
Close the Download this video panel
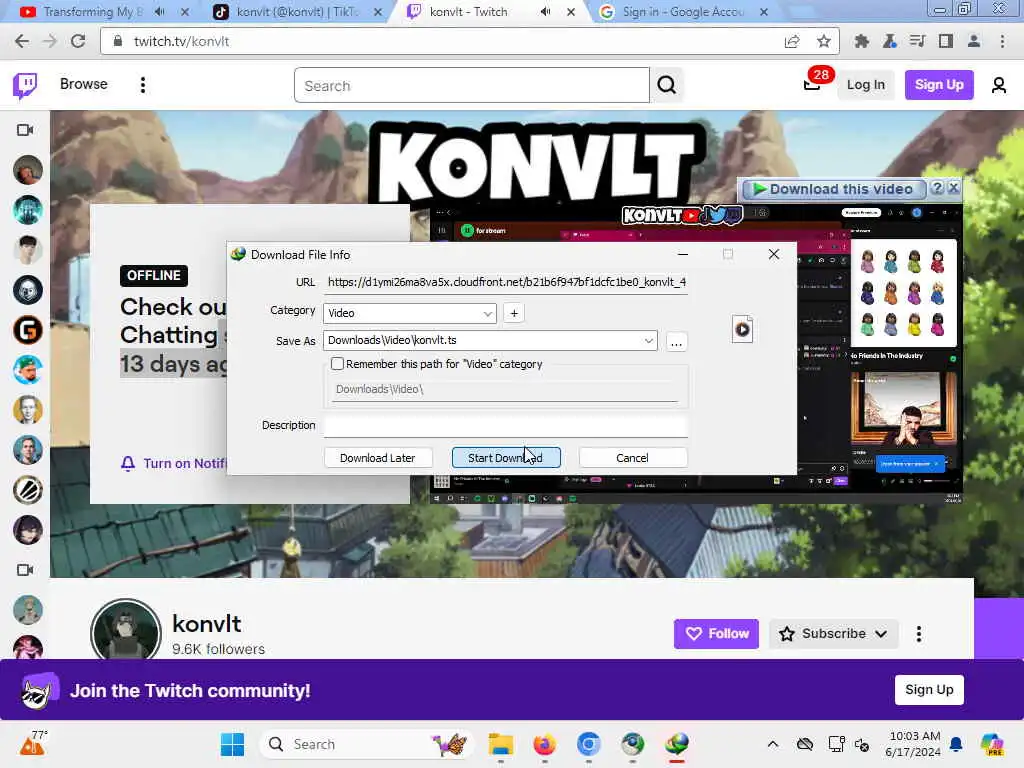(953, 188)
